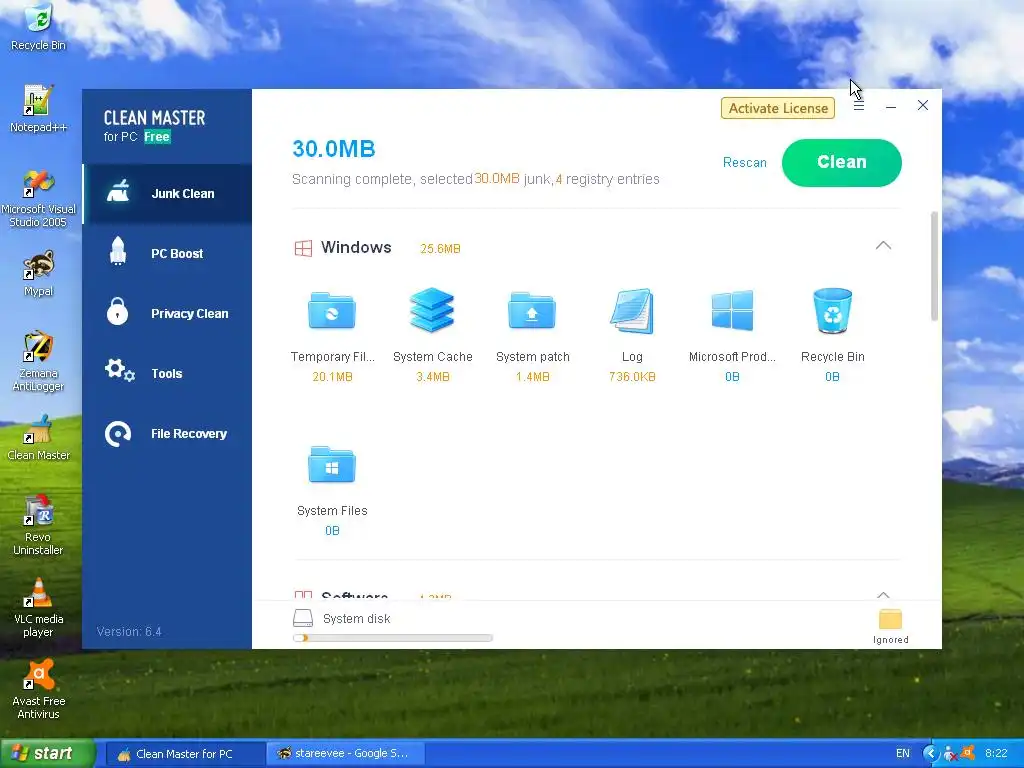This screenshot has width=1024, height=768.
Task: Click the 736.0KB Log size value
Action: point(632,377)
